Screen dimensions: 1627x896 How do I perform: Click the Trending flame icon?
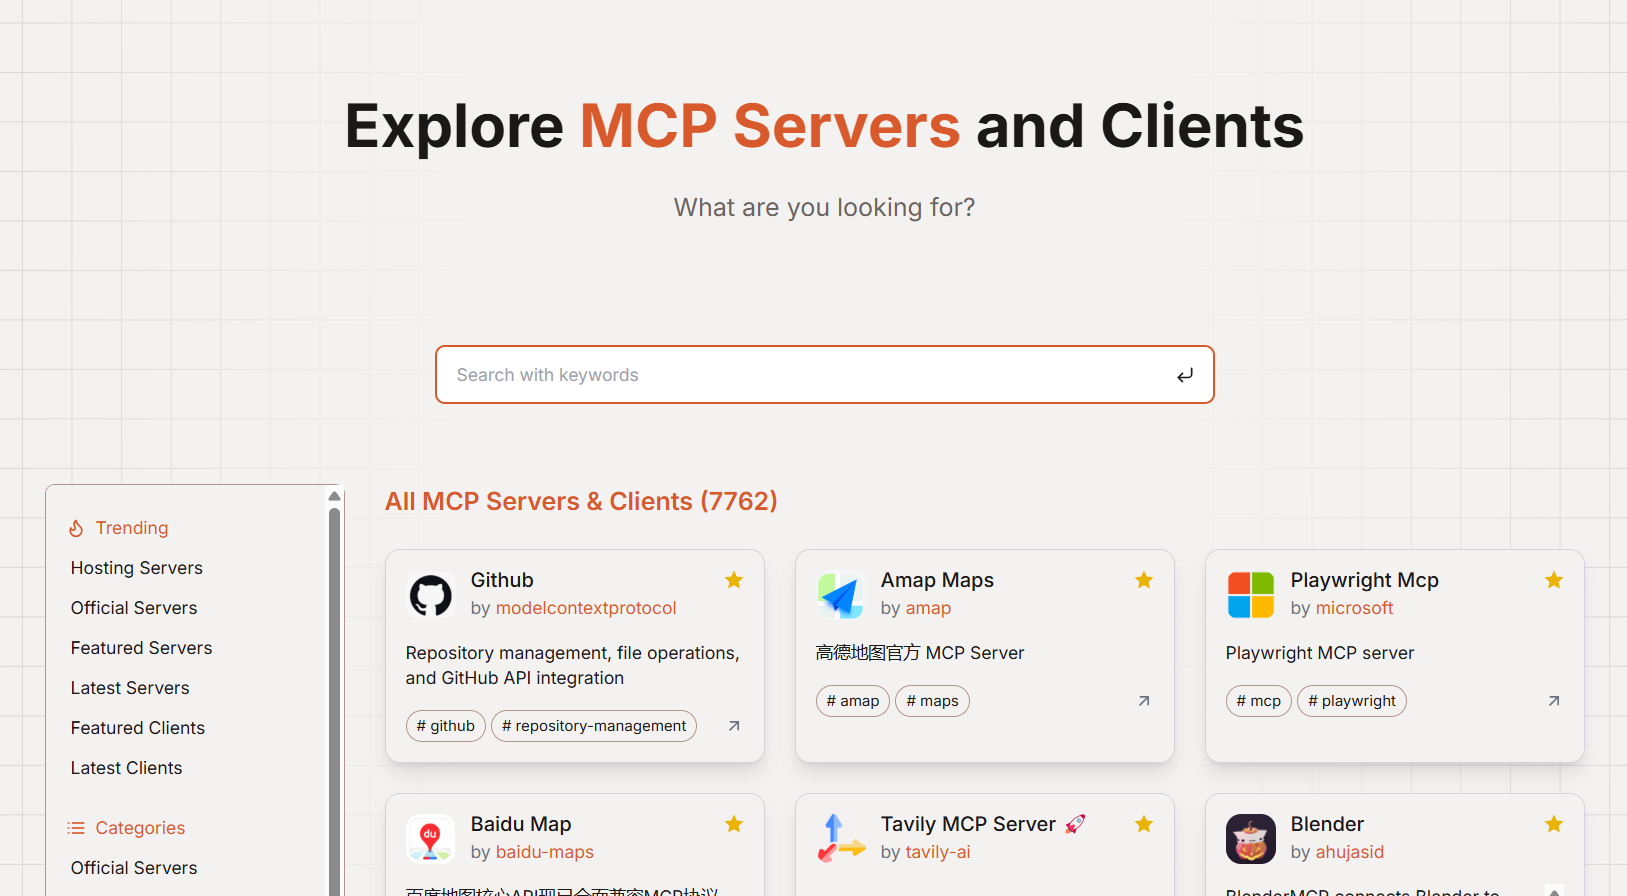click(x=76, y=528)
